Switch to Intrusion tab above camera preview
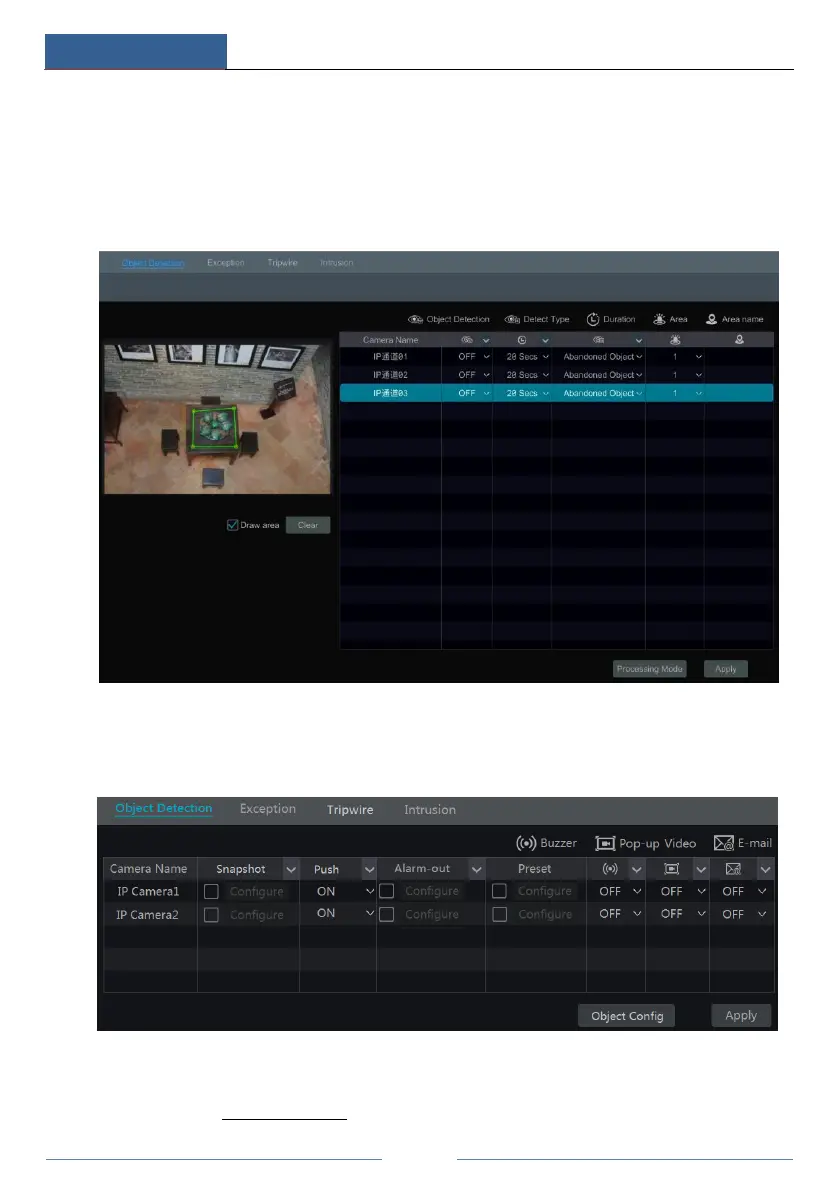This screenshot has width=839, height=1191. [336, 263]
